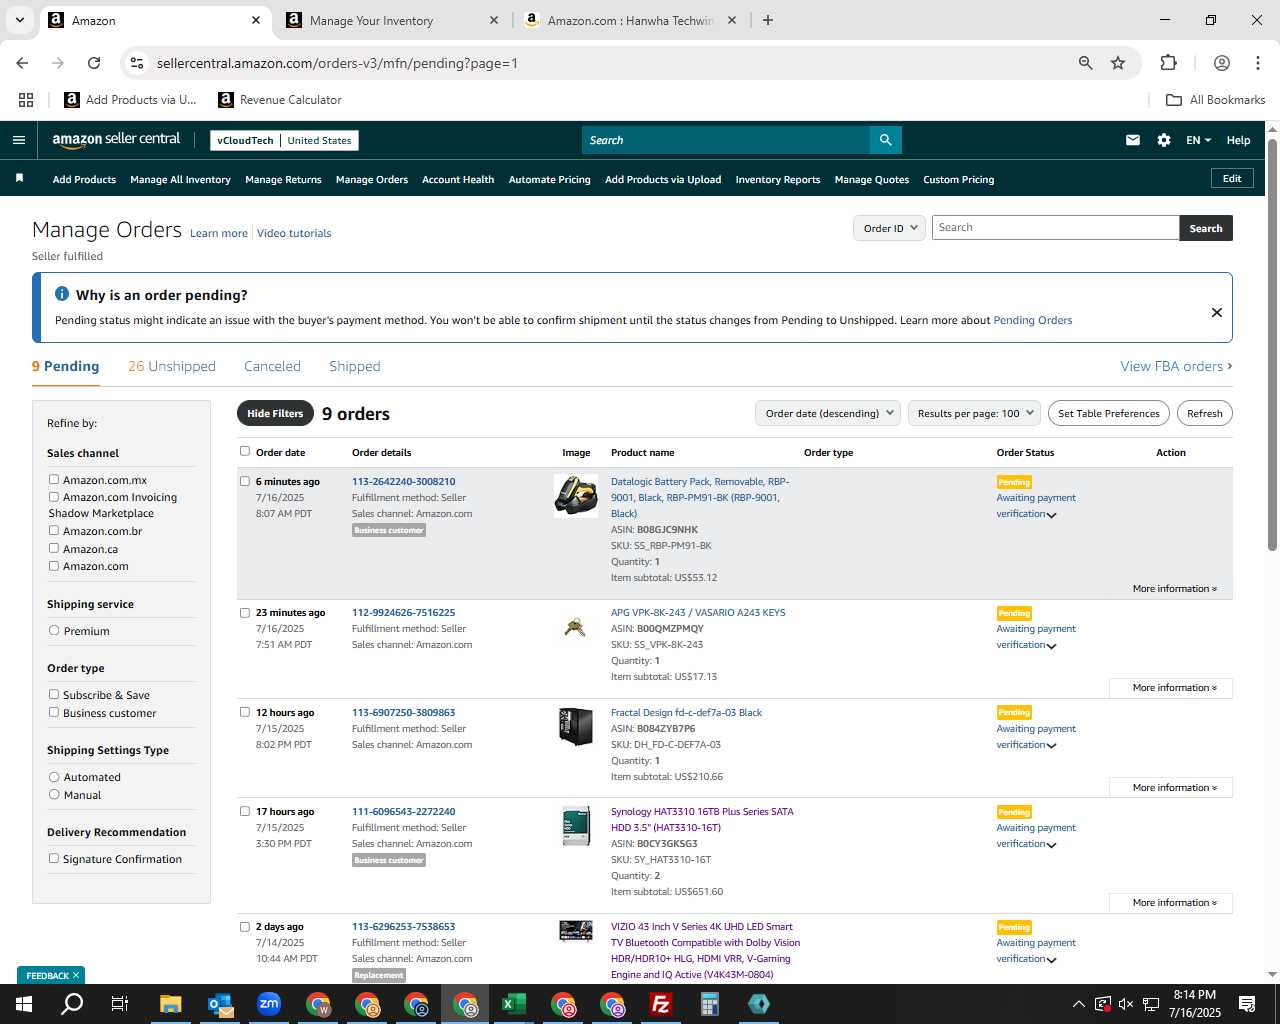Select order 113-2642240-3008210 checkbox
The width and height of the screenshot is (1280, 1024).
245,481
